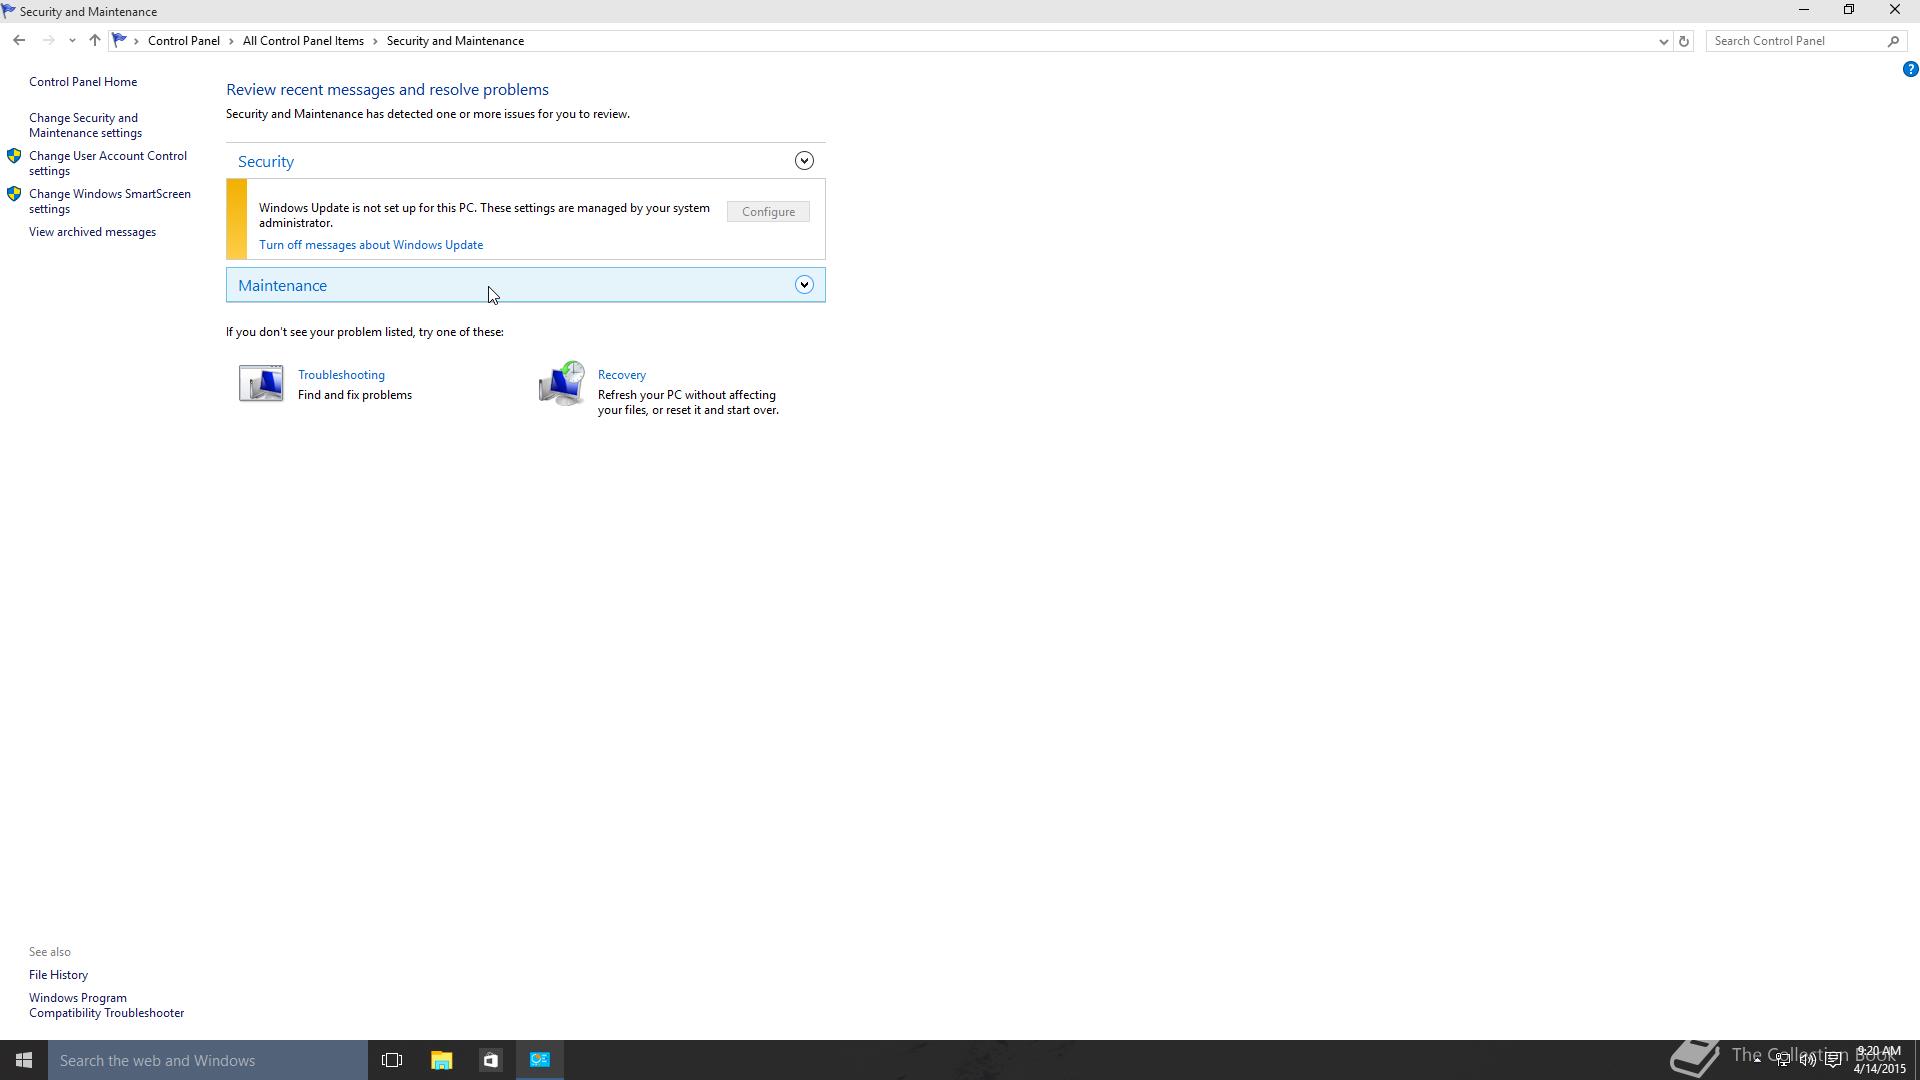Open File History under See also
Viewport: 1920px width, 1080px height.
click(58, 975)
